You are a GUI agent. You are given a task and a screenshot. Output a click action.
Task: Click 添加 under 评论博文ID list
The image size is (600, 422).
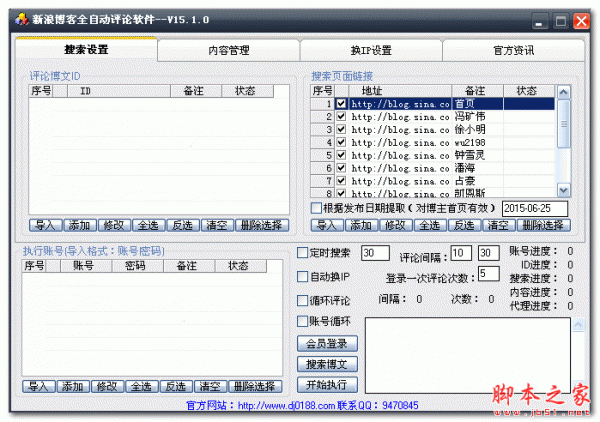click(80, 225)
